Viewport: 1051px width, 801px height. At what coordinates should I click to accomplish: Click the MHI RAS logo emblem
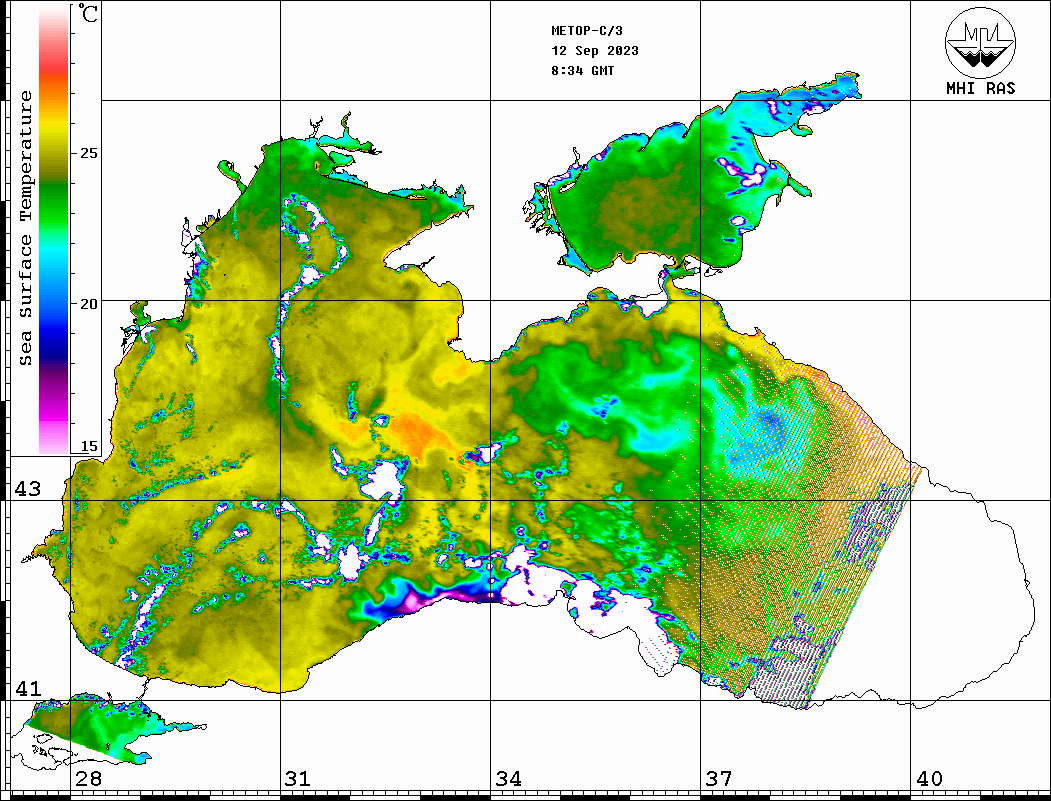tap(980, 42)
